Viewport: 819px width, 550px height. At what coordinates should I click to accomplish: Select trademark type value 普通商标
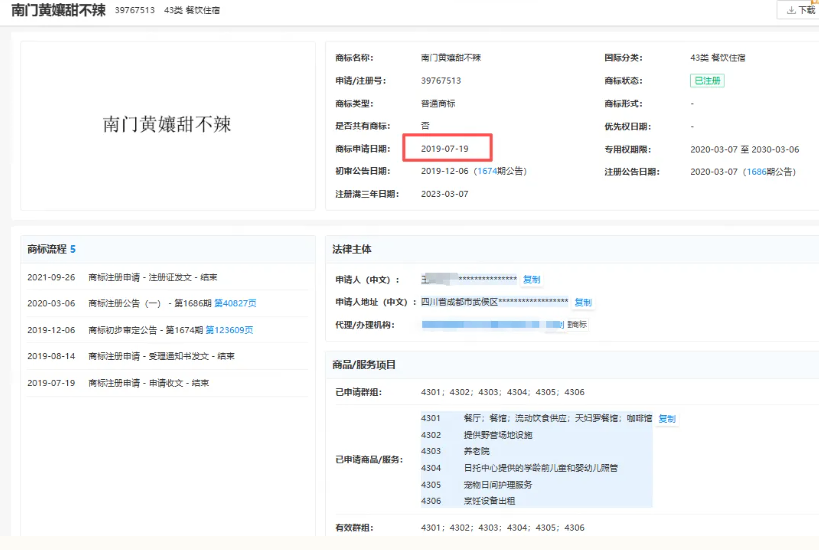tap(438, 103)
